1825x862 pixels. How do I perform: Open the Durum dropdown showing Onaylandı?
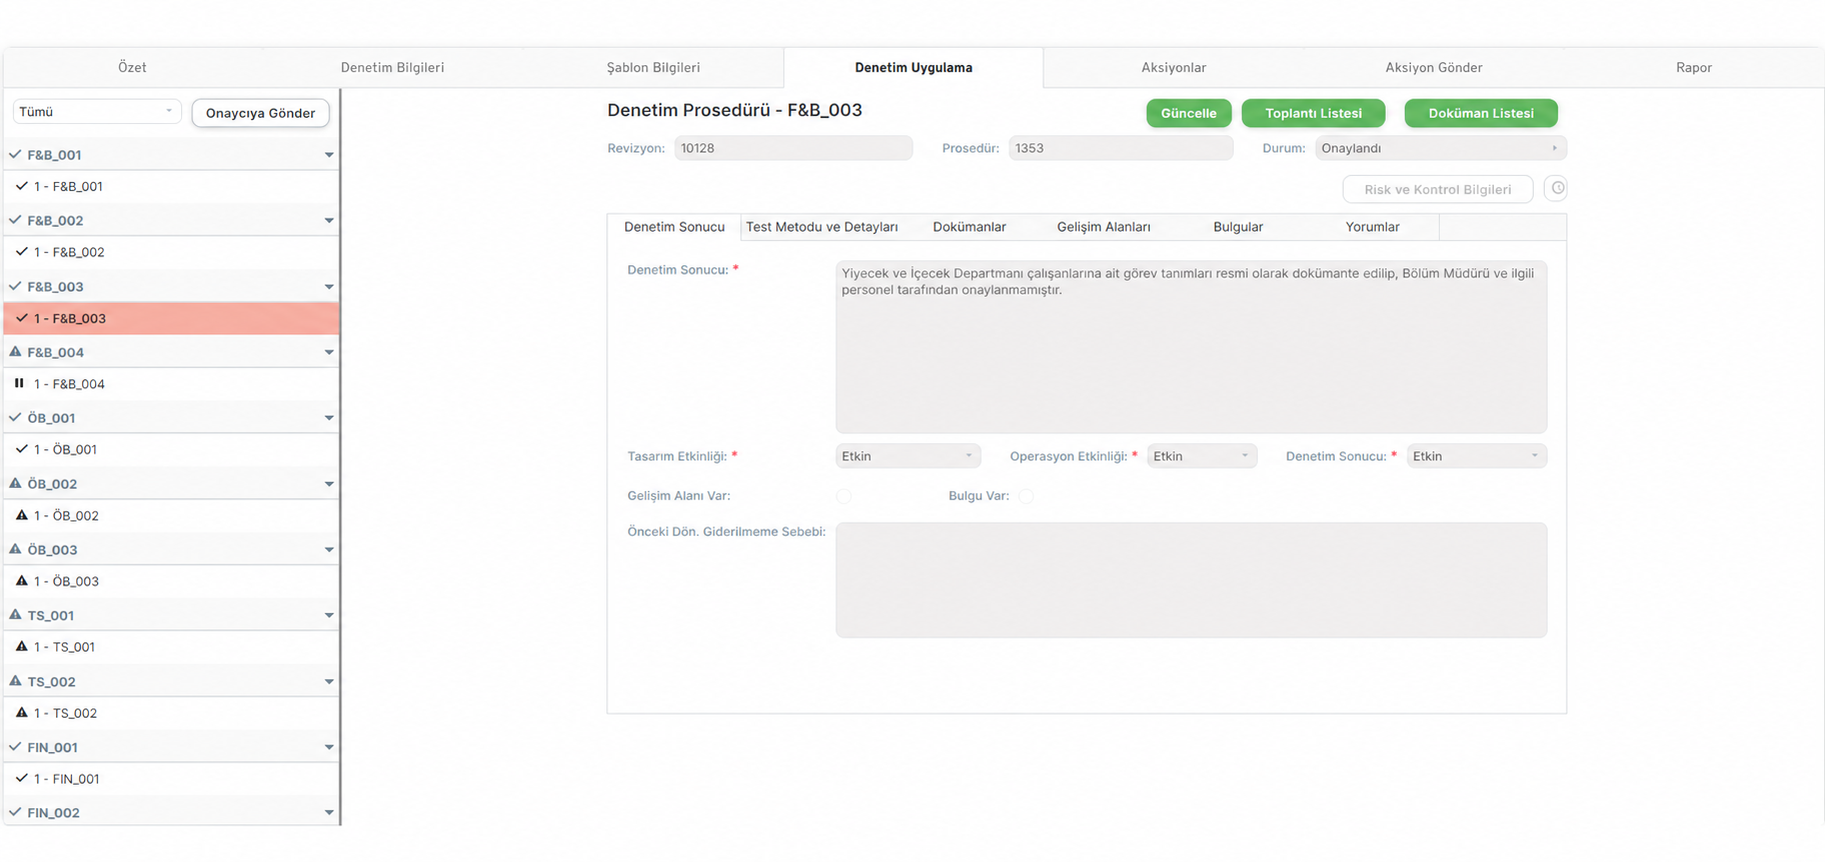click(x=1440, y=148)
